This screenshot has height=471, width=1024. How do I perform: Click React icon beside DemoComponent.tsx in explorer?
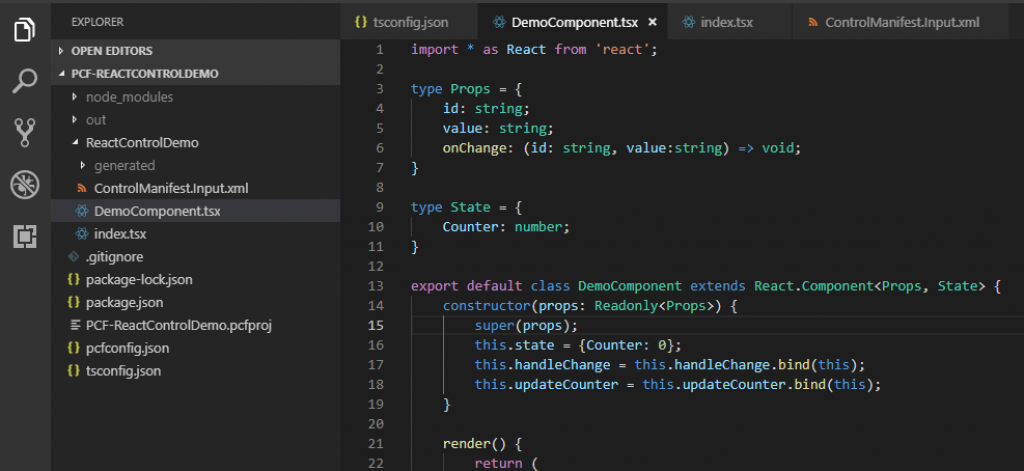pos(82,211)
